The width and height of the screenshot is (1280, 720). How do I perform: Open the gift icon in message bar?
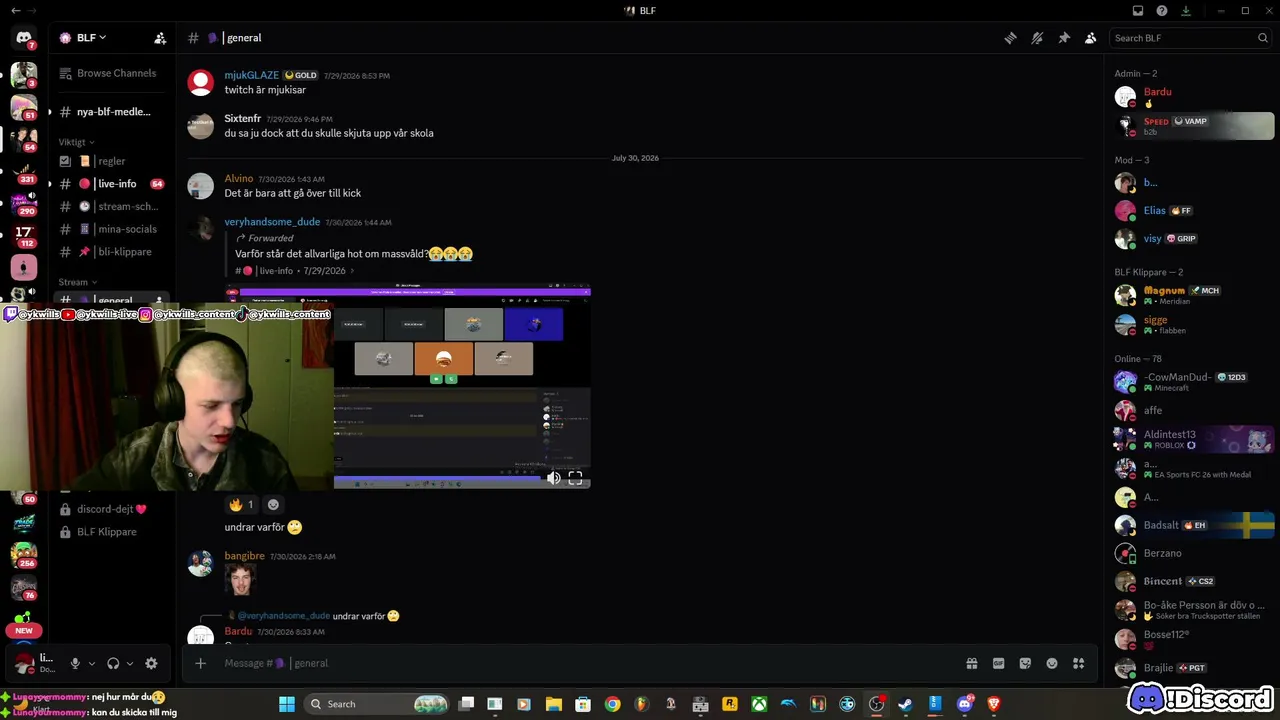point(971,663)
